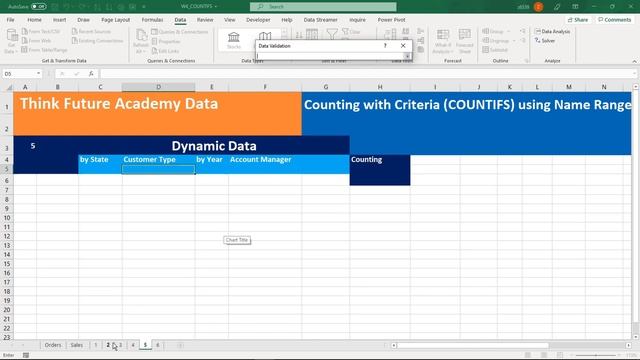Image resolution: width=640 pixels, height=360 pixels.
Task: Click From Table/Range icon
Action: pos(24,50)
